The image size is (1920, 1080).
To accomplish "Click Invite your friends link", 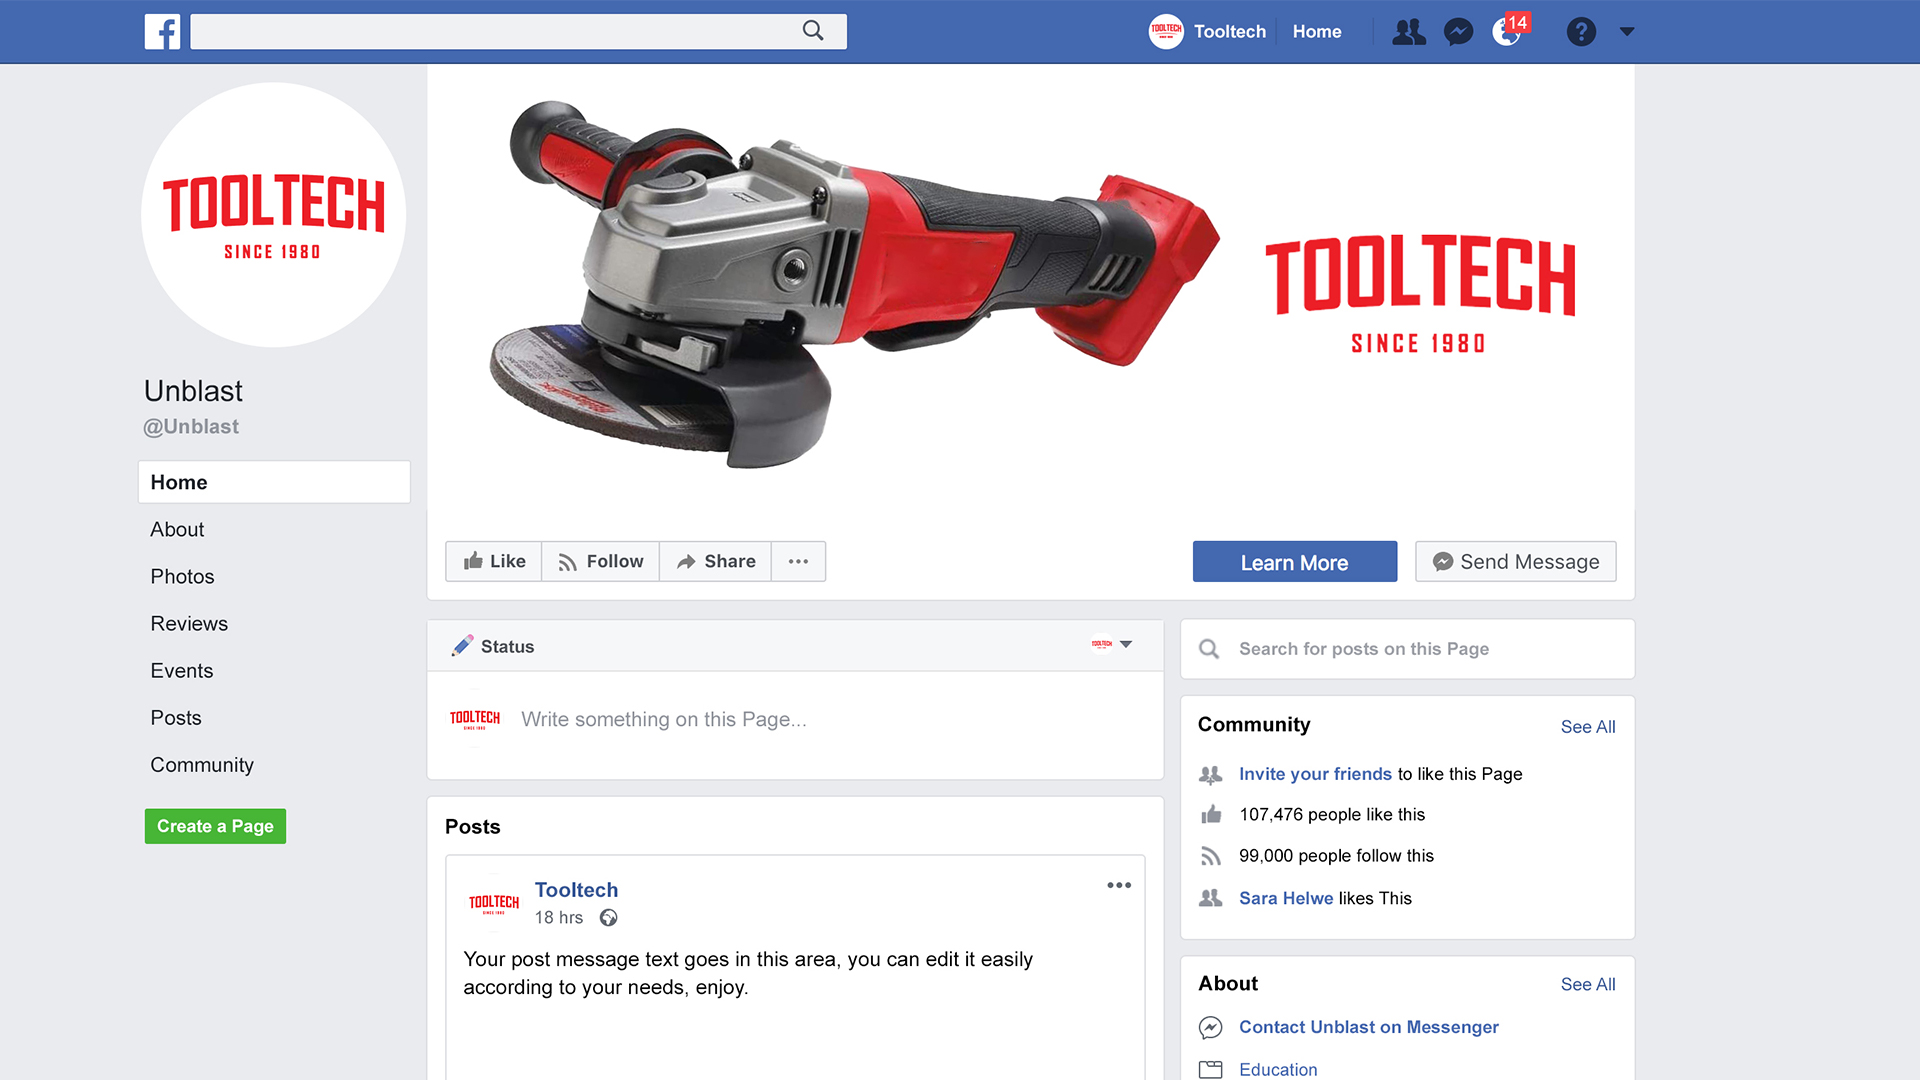I will (x=1314, y=774).
